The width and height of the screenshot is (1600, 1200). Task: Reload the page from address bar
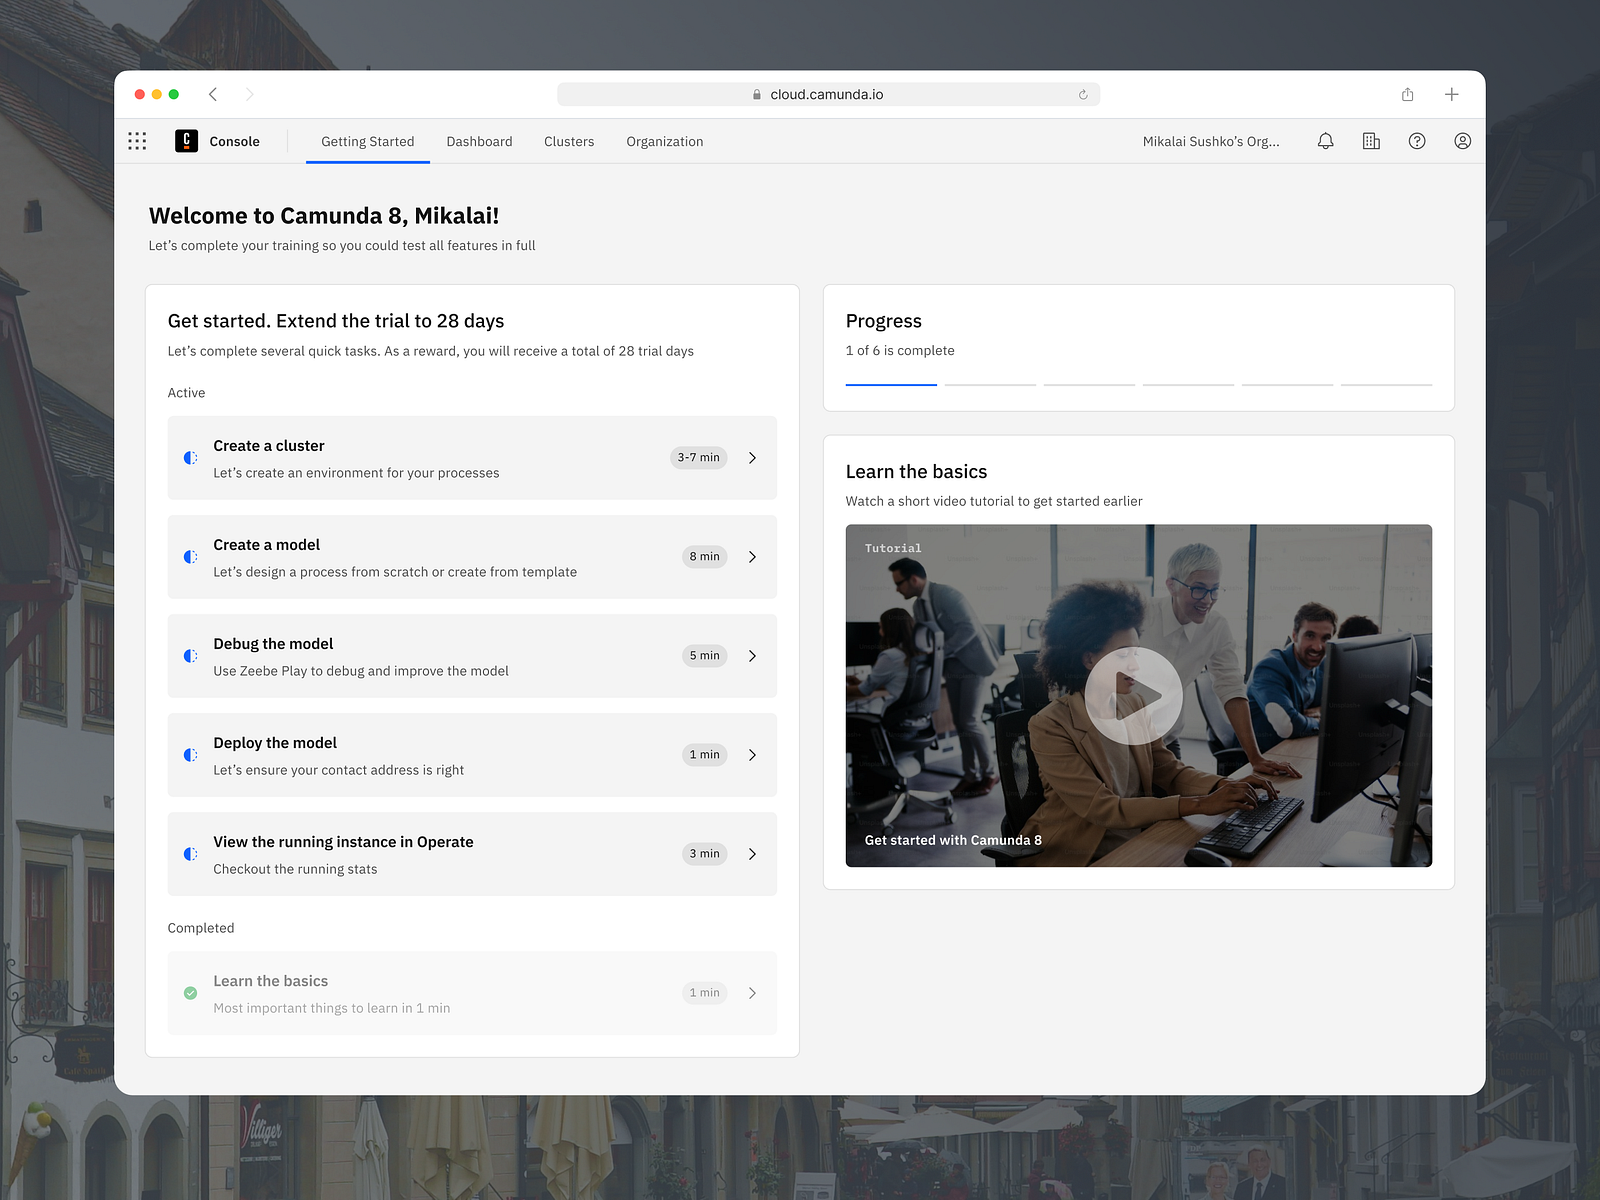[1083, 94]
